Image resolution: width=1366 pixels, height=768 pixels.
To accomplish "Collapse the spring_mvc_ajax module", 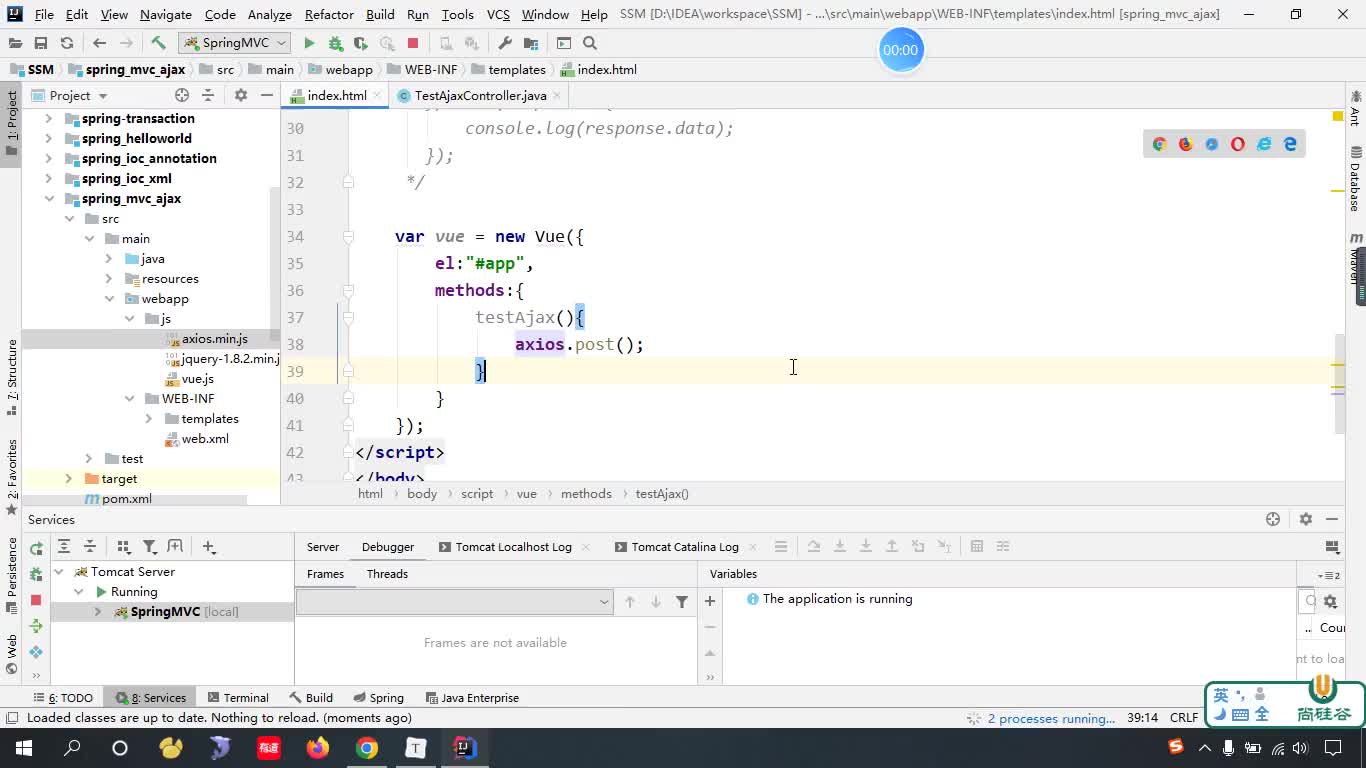I will 49,198.
